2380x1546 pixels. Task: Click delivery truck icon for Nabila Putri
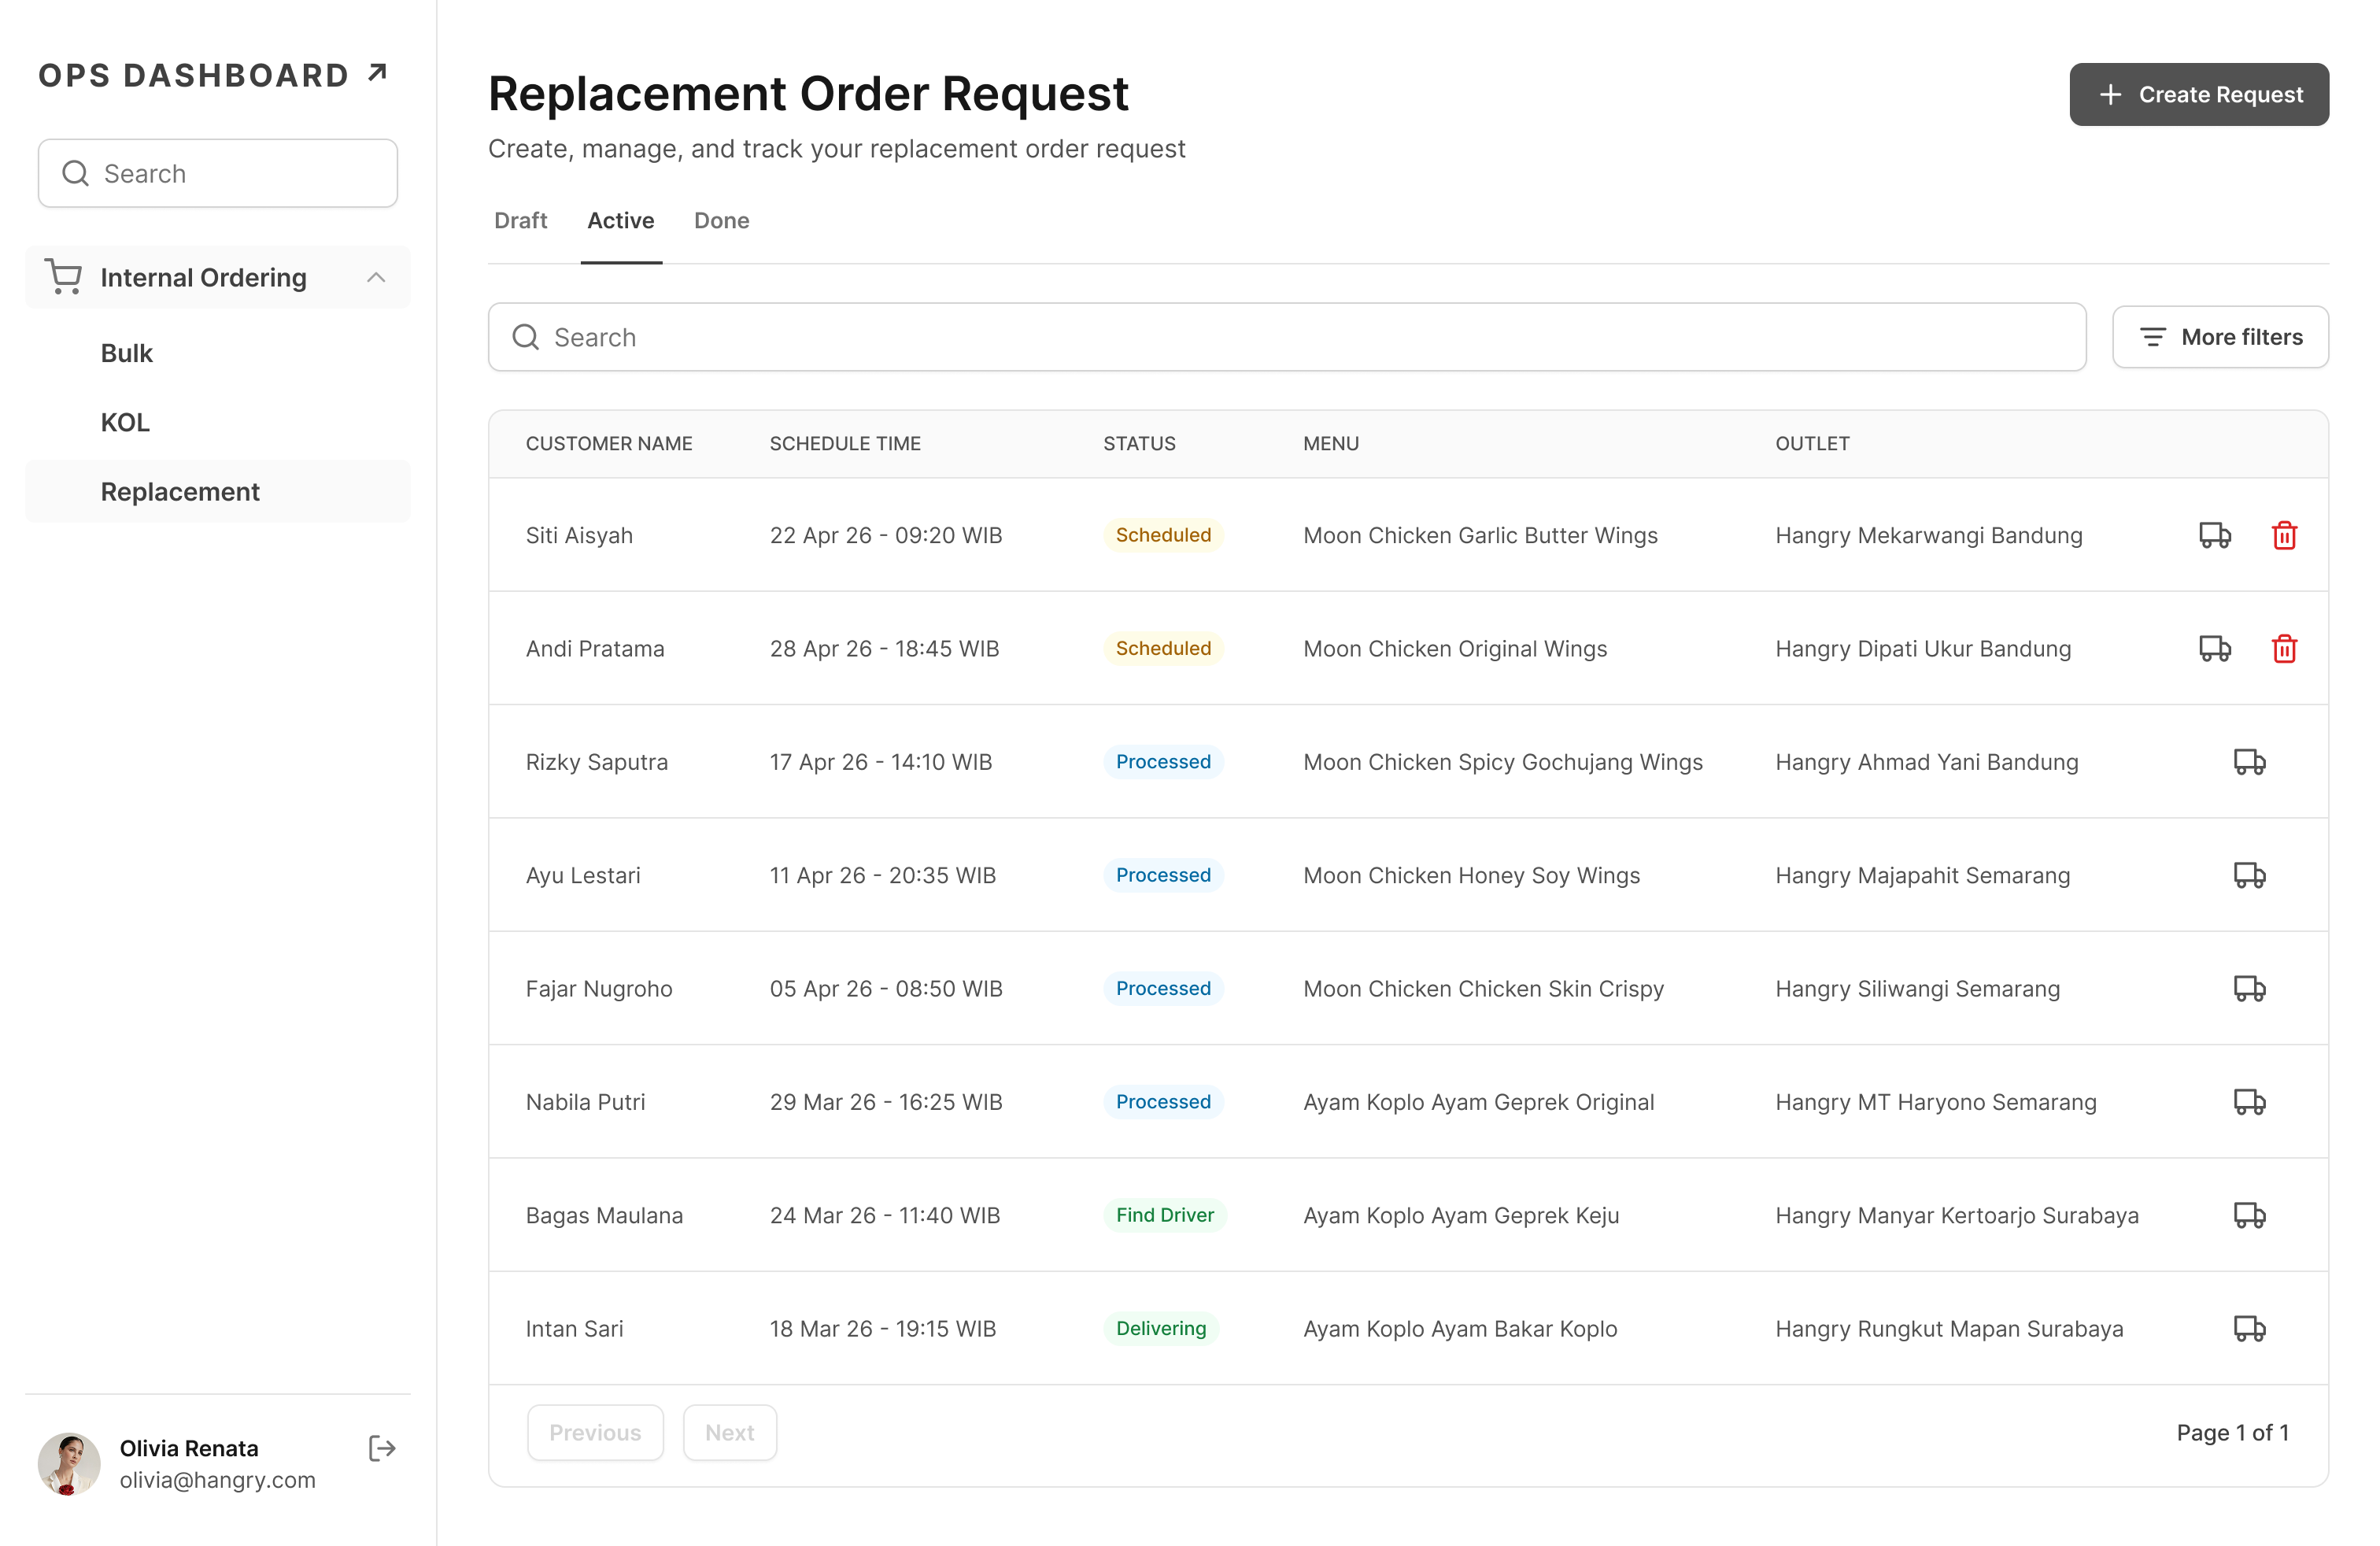(x=2250, y=1102)
